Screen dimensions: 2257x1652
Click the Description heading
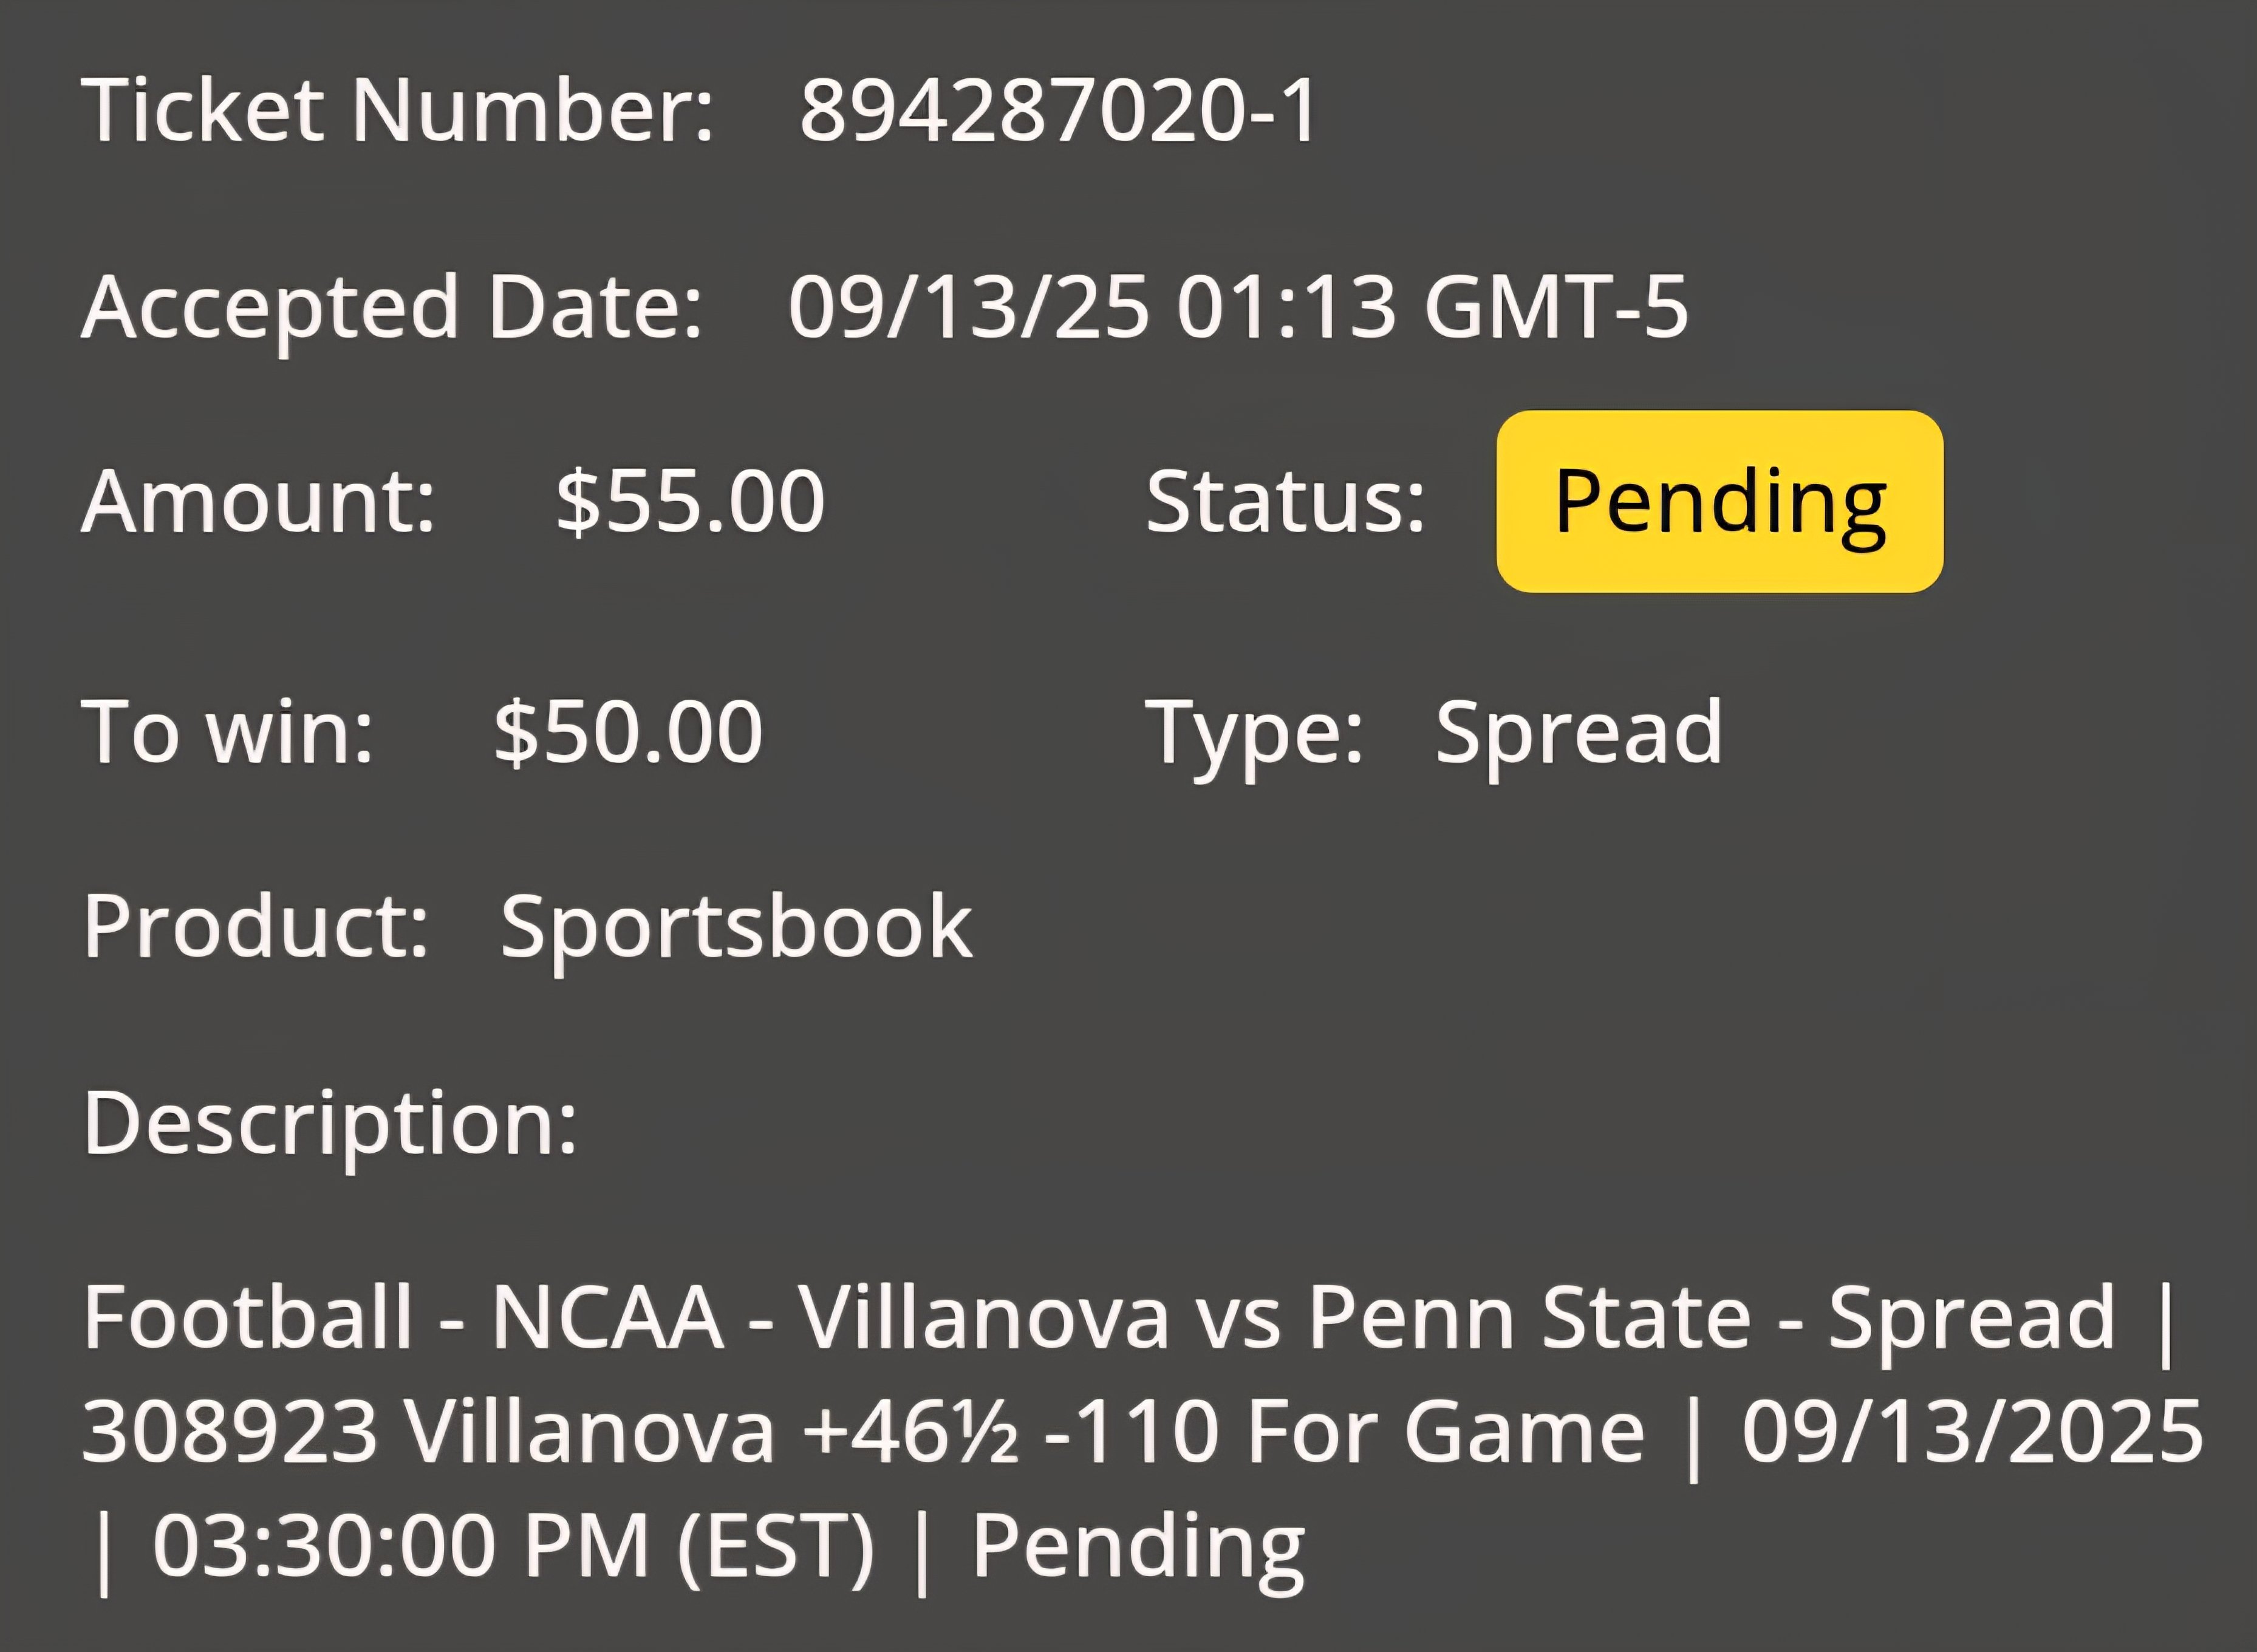click(331, 1125)
